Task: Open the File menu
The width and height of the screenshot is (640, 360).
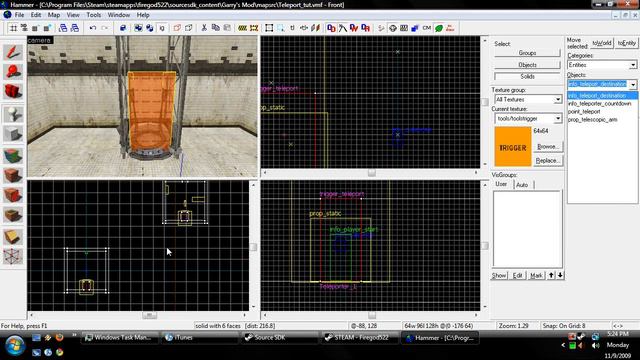Action: tap(19, 15)
